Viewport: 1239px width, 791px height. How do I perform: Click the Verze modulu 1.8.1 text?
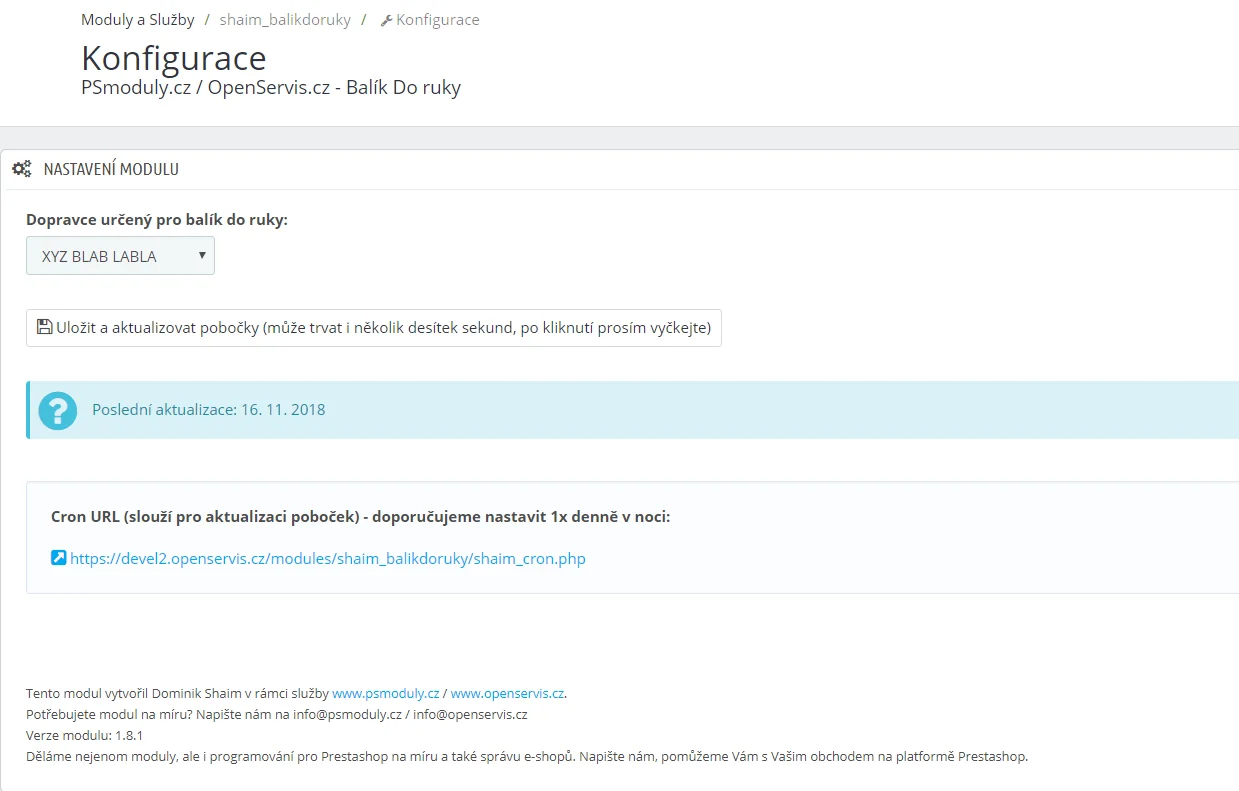[84, 735]
